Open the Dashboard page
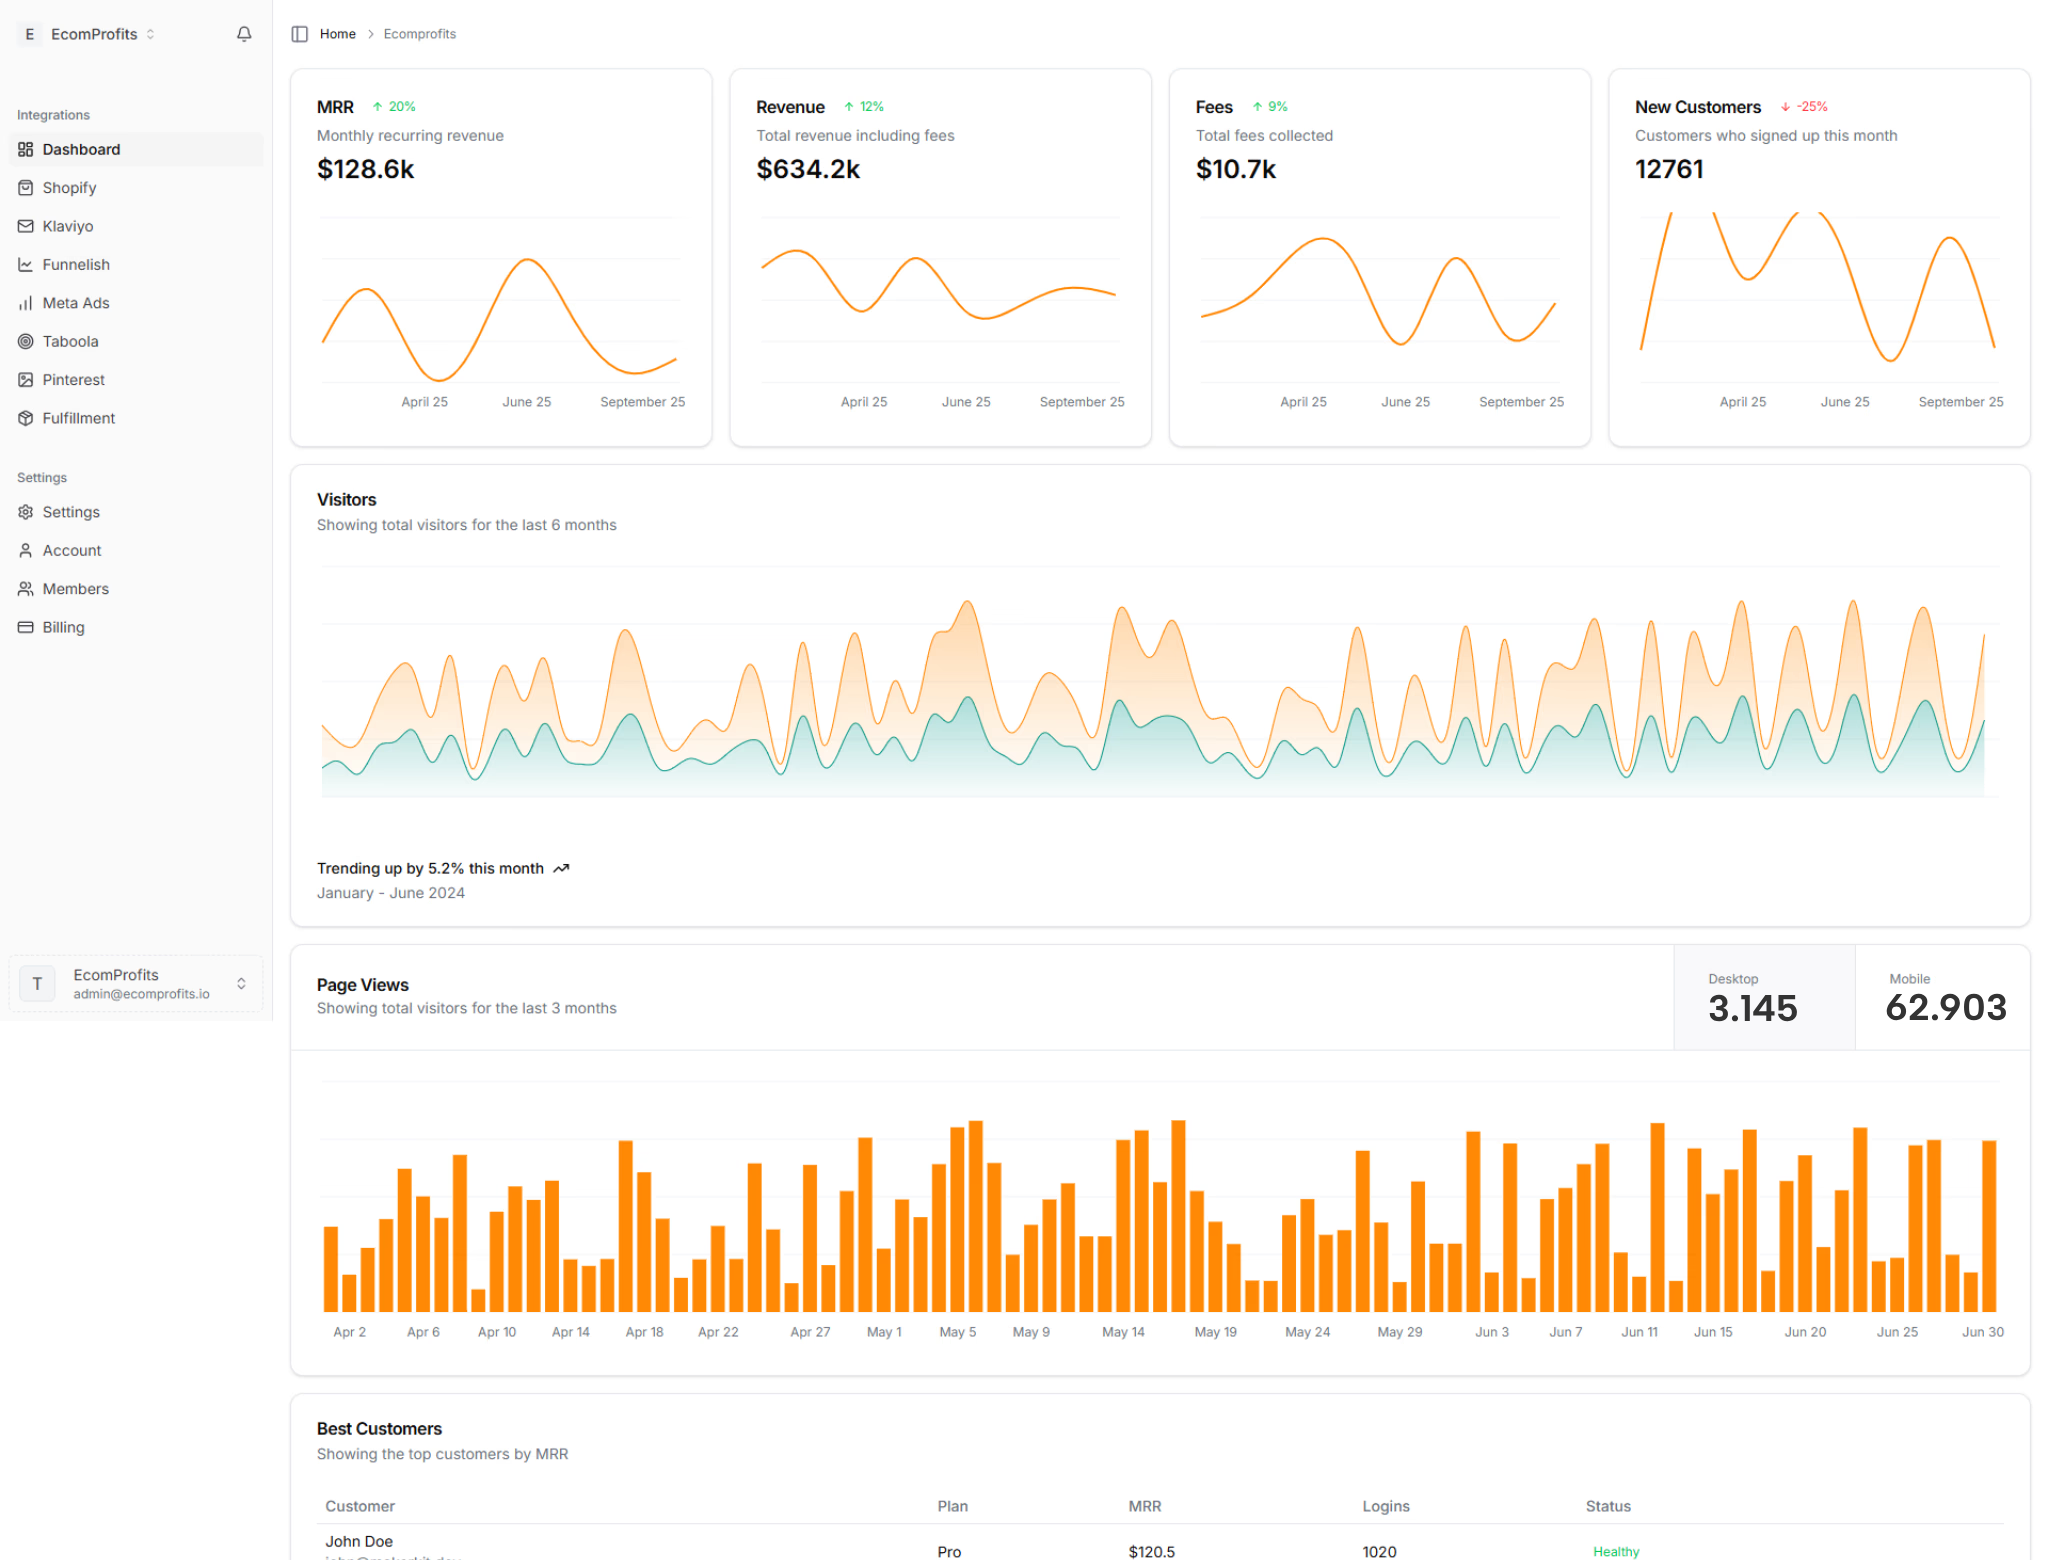This screenshot has height=1560, width=2048. coord(81,148)
